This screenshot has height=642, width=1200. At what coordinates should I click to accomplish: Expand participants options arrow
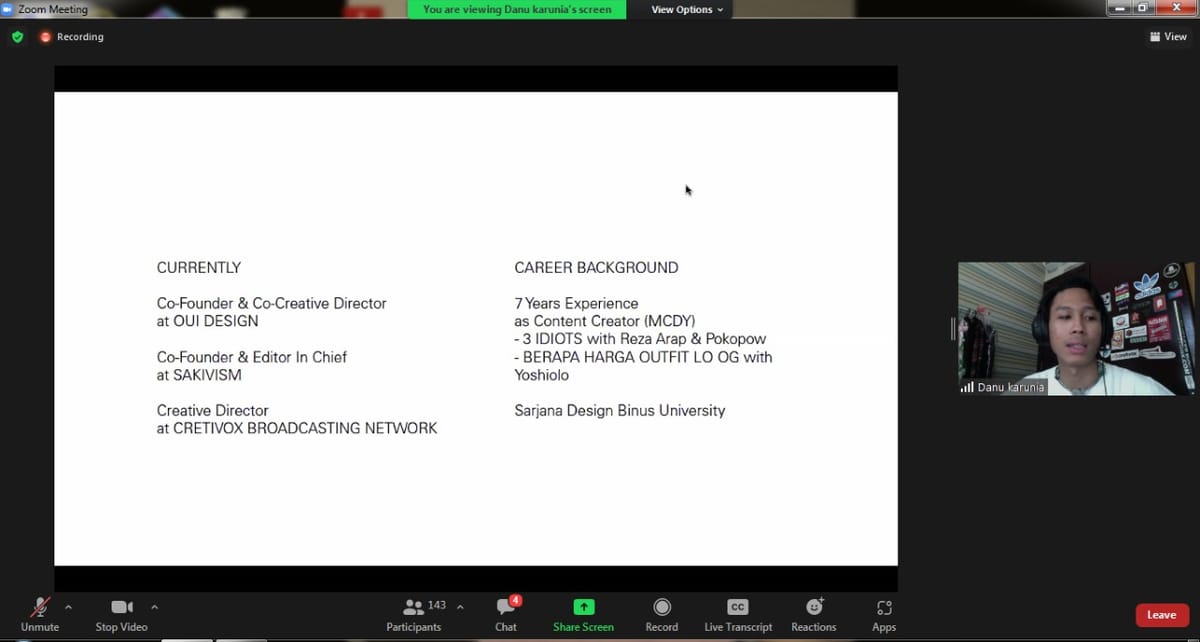tap(460, 606)
